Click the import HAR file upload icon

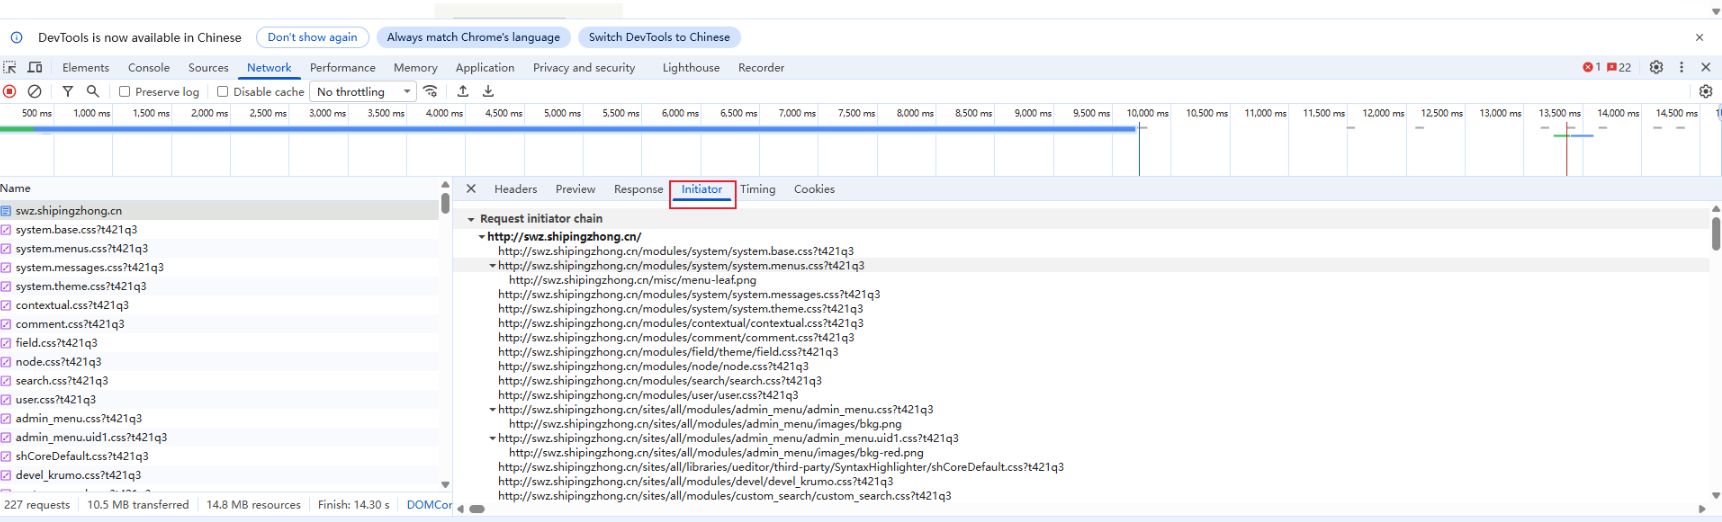pyautogui.click(x=463, y=91)
